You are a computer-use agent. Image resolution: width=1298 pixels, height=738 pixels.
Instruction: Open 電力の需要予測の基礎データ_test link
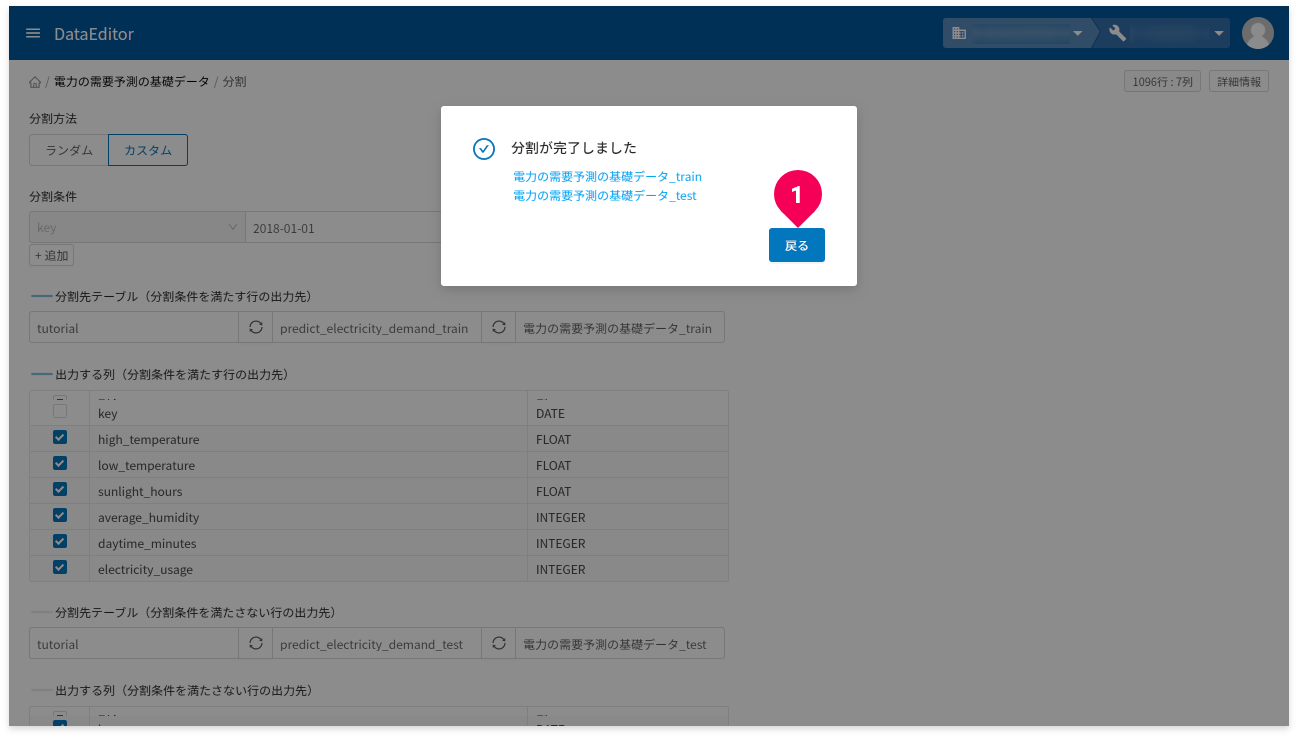604,196
